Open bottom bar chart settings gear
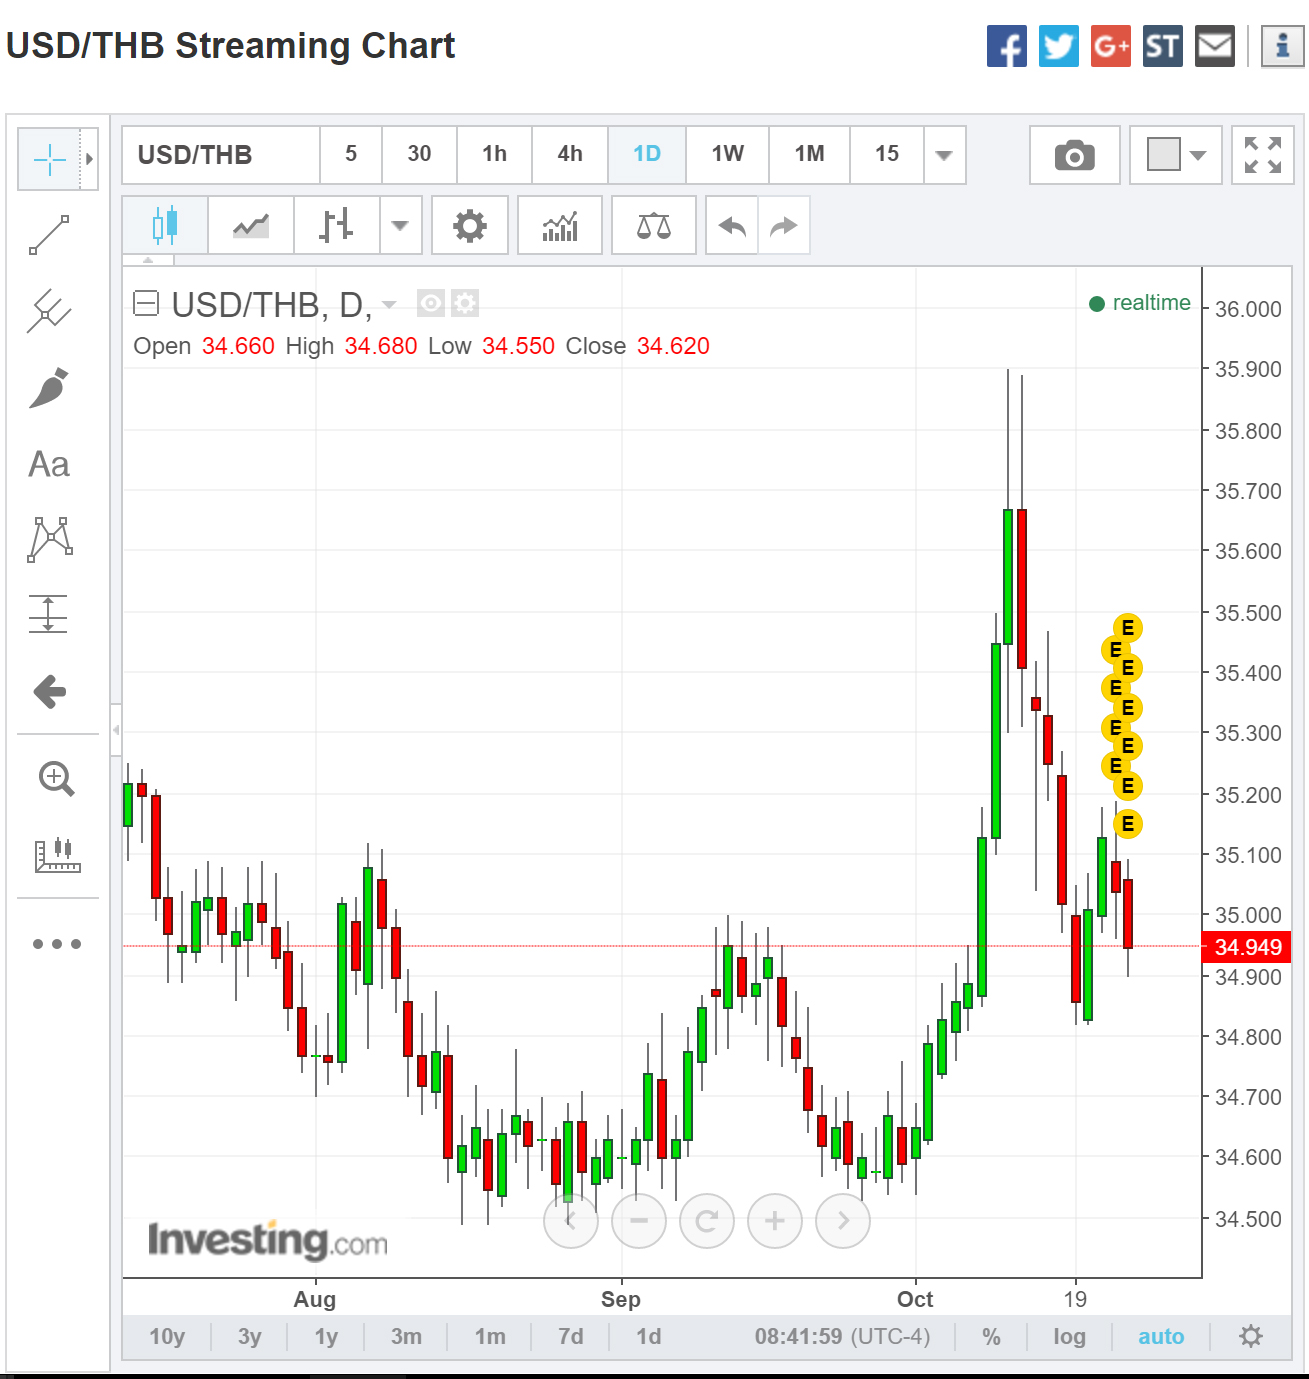The height and width of the screenshot is (1379, 1309). pos(1251,1336)
